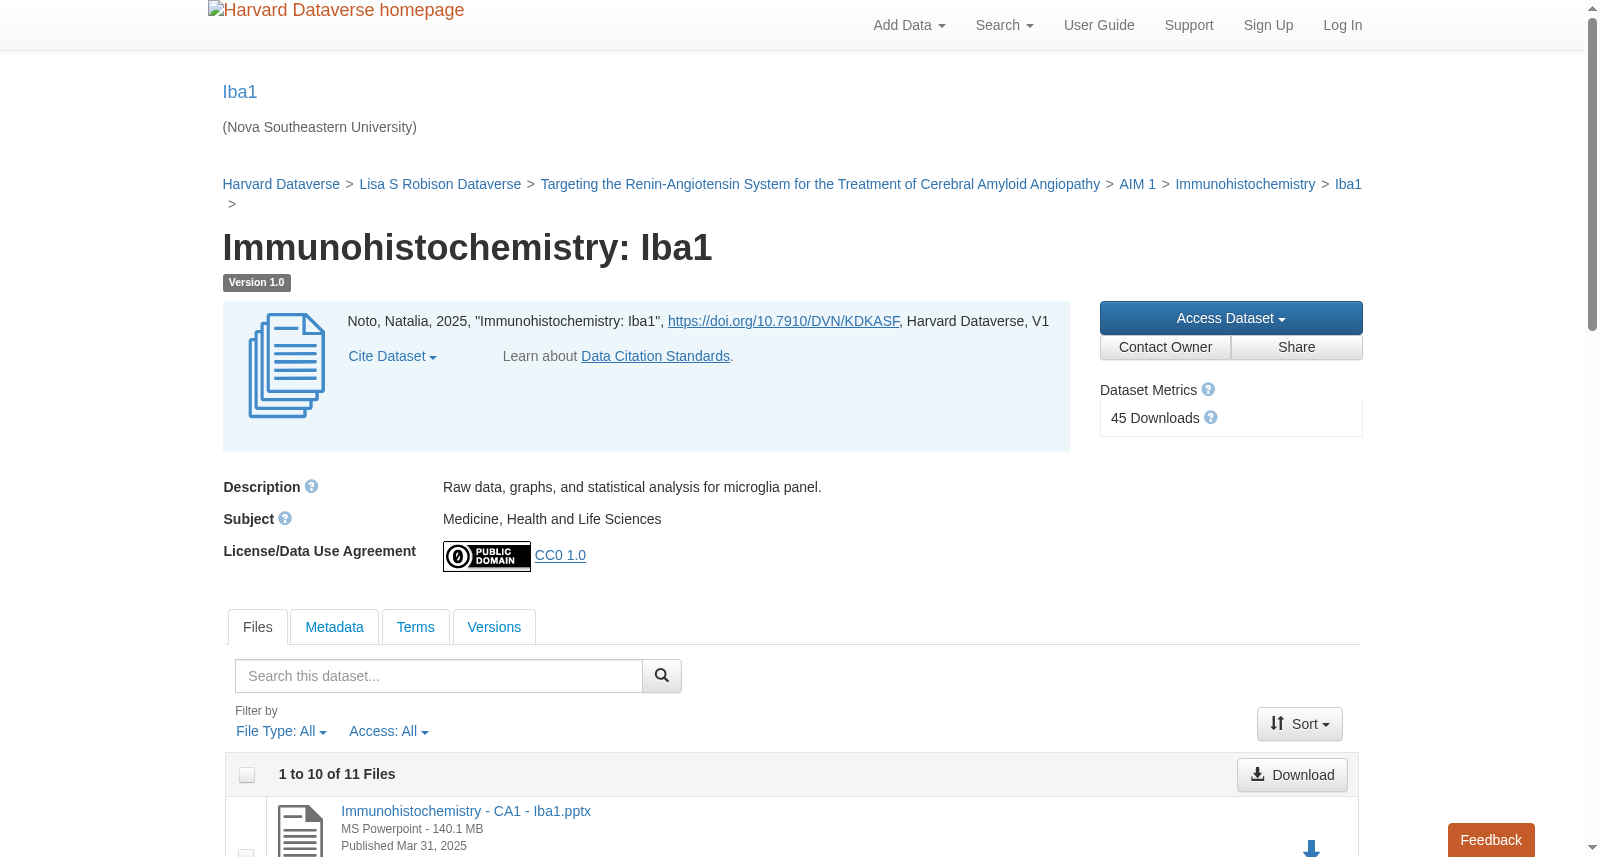Click the file icon for Iba1.pptx
This screenshot has width=1600, height=857.
pos(300,831)
